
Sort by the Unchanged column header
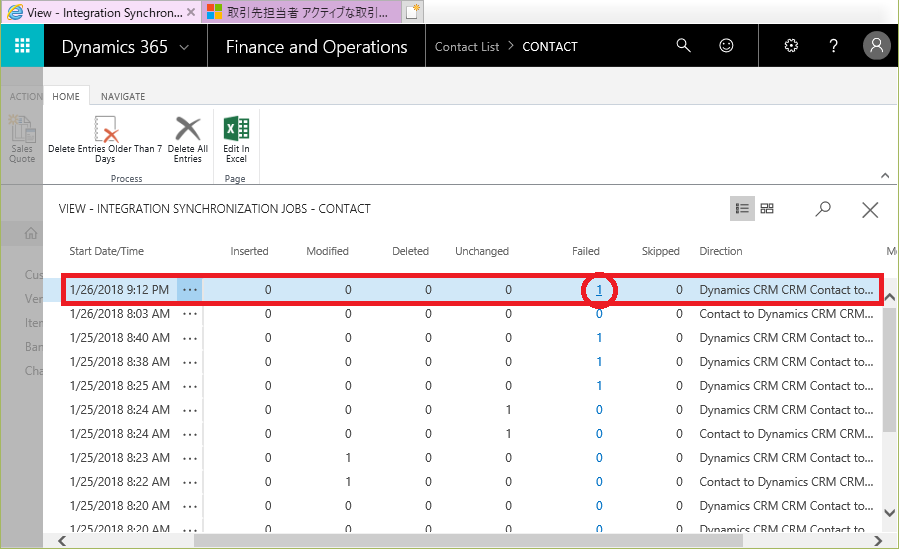(x=482, y=251)
